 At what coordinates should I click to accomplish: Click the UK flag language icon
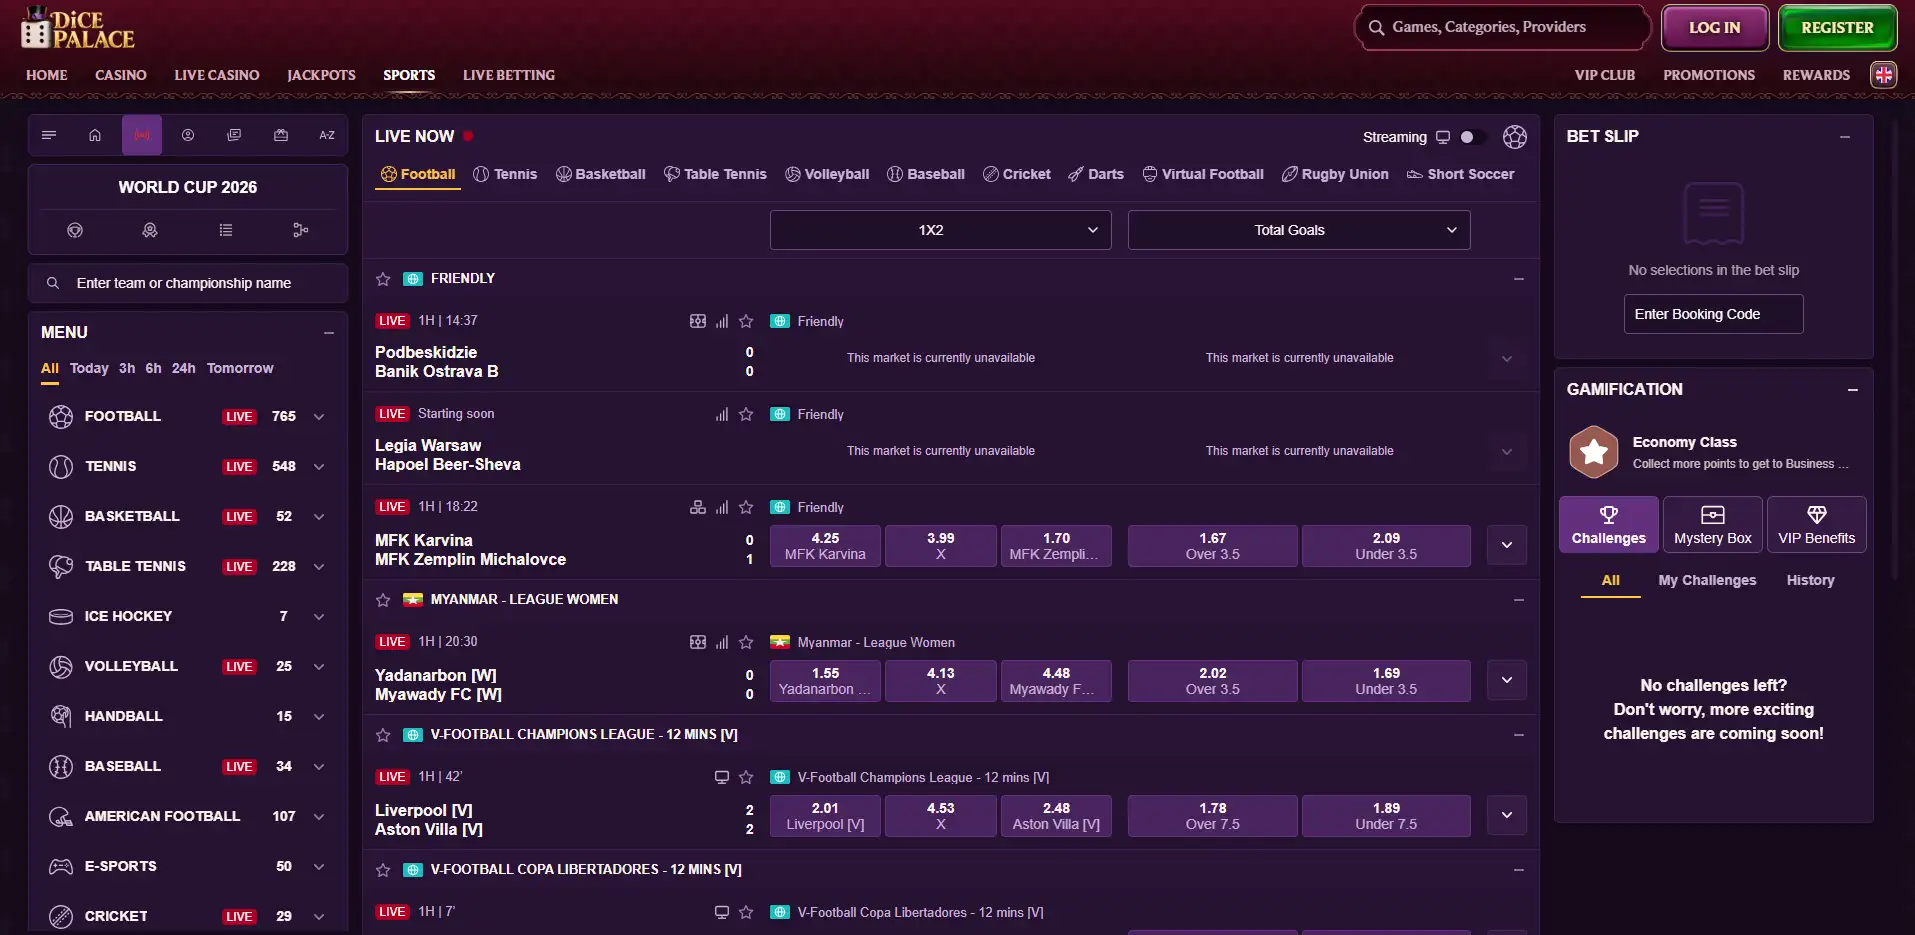click(1884, 75)
